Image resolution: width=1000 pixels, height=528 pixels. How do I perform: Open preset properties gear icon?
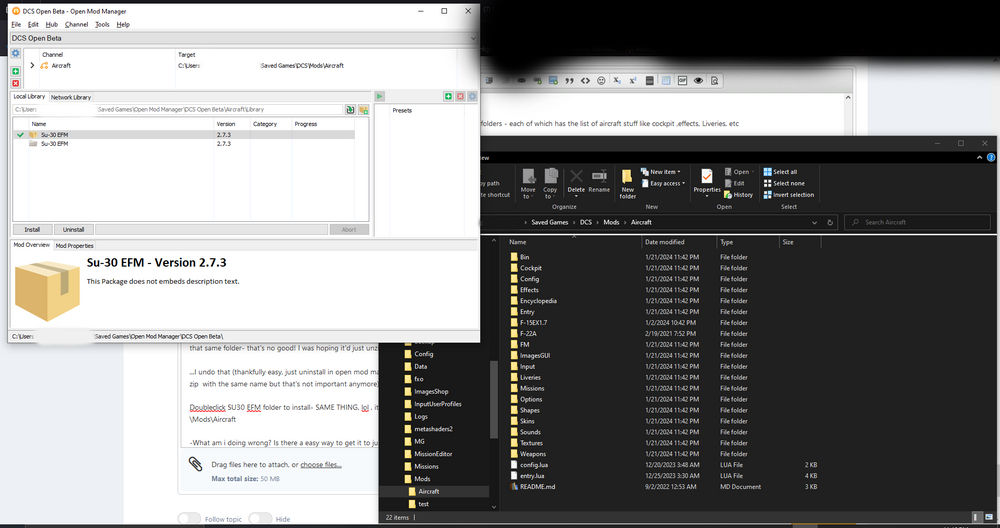point(472,96)
